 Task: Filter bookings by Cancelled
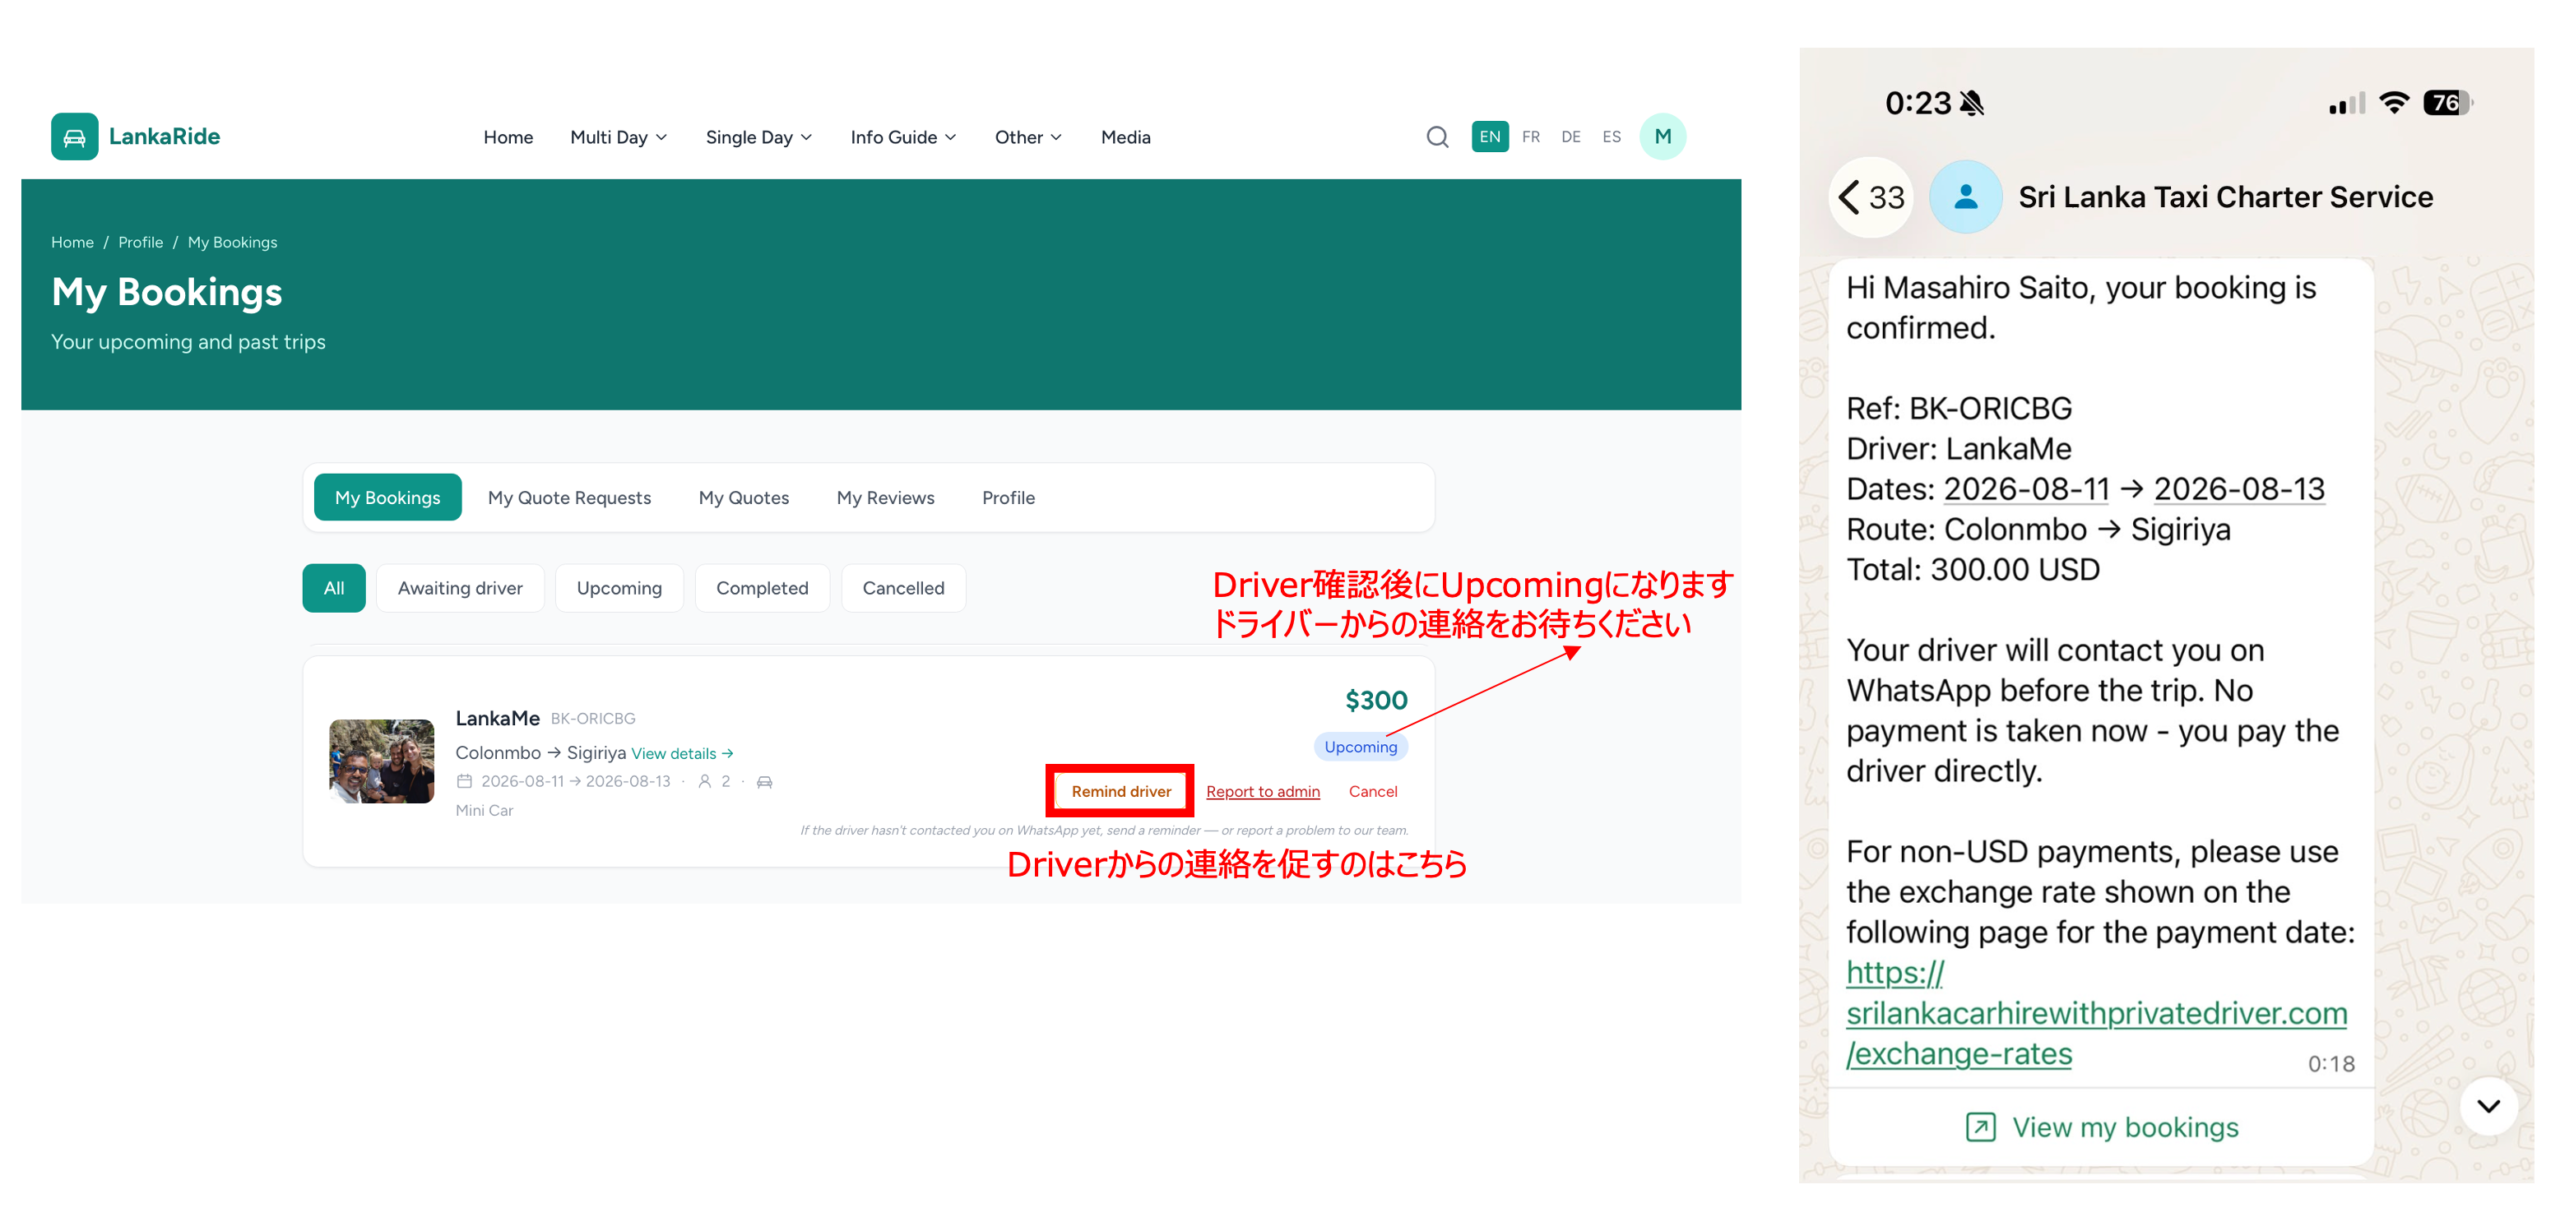[903, 588]
